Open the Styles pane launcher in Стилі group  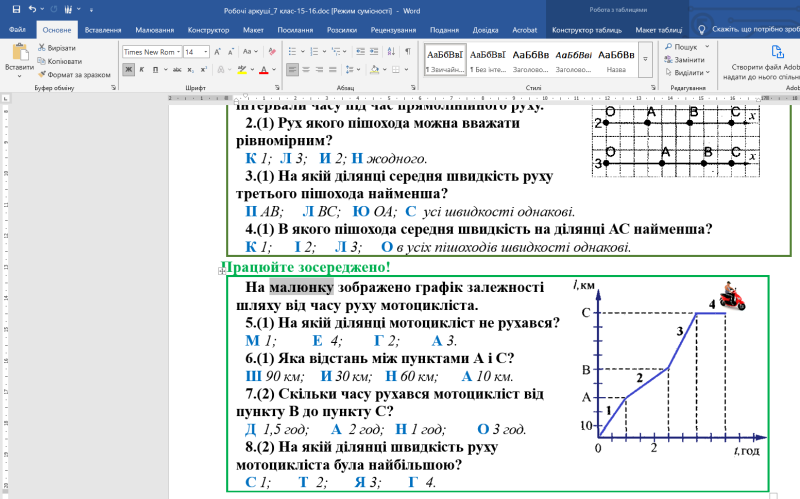pyautogui.click(x=654, y=88)
